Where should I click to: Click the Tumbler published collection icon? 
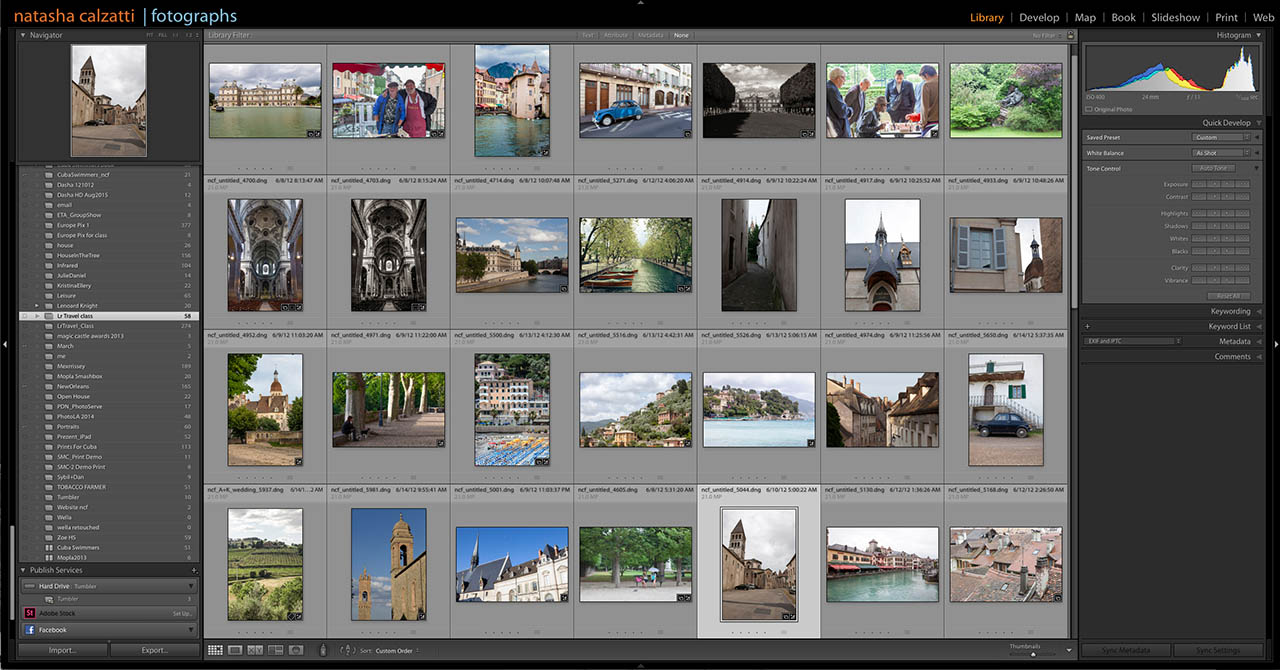(x=48, y=599)
